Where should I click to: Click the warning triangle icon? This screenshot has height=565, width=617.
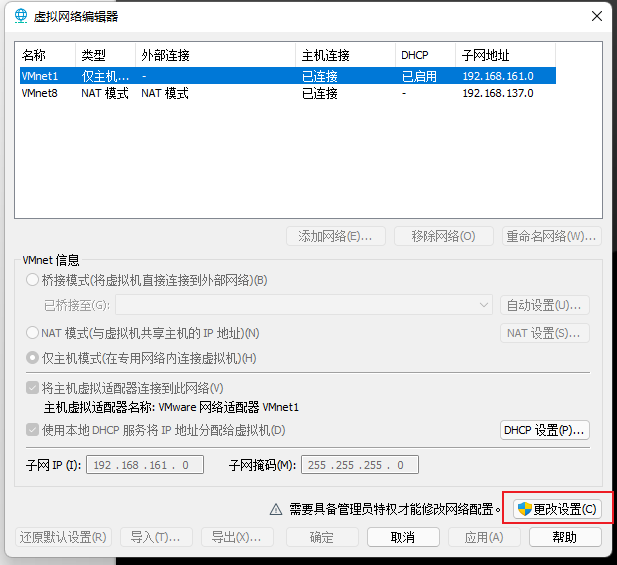tap(276, 510)
